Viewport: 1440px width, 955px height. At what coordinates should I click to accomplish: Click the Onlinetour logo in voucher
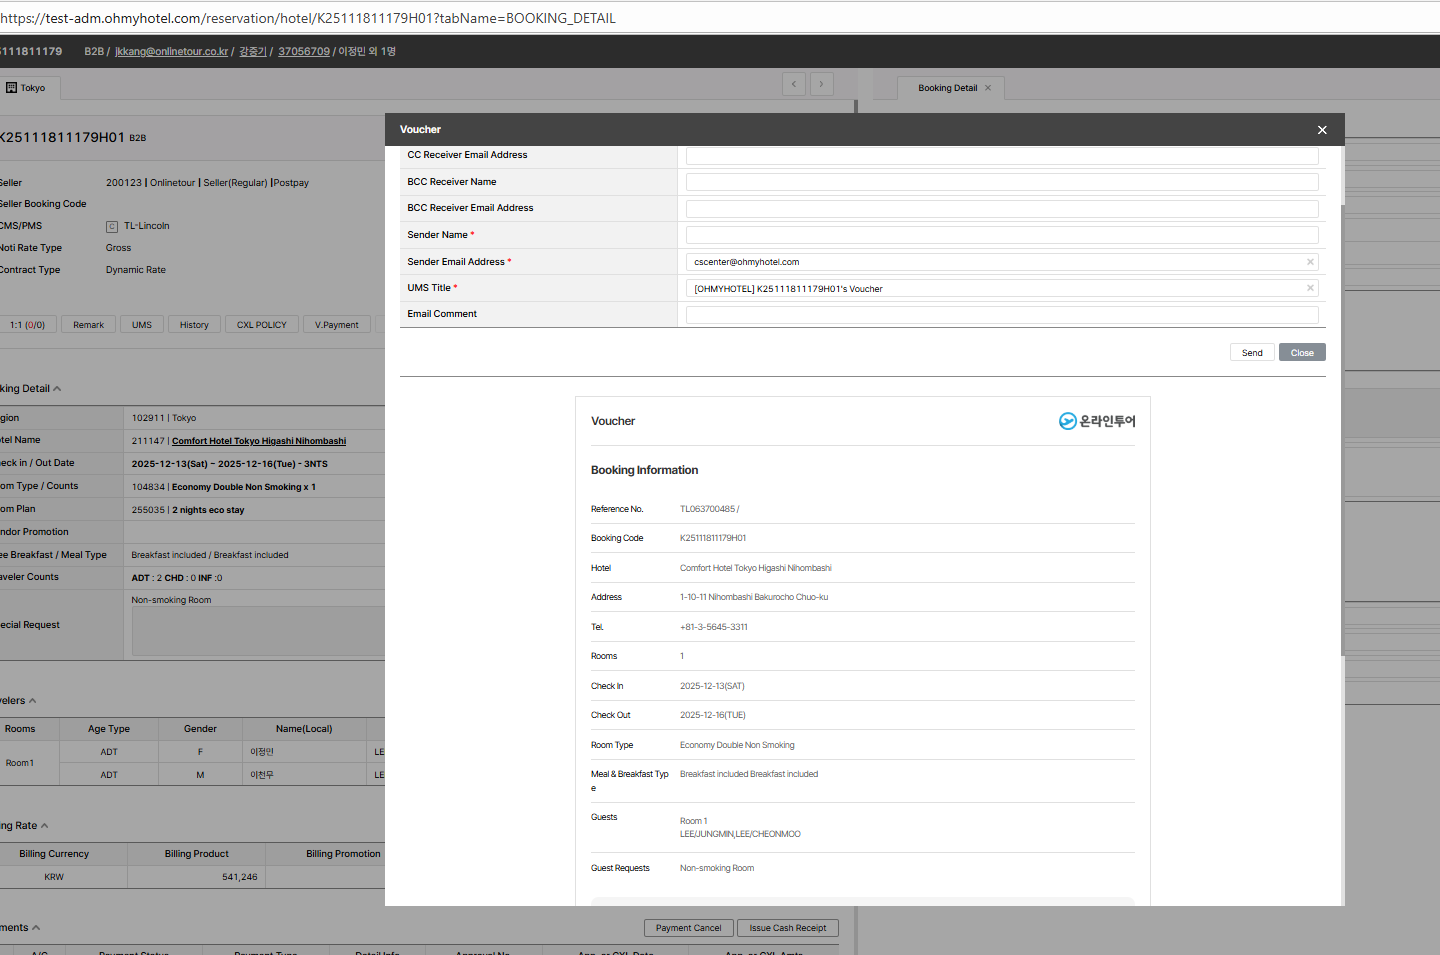[x=1097, y=421]
